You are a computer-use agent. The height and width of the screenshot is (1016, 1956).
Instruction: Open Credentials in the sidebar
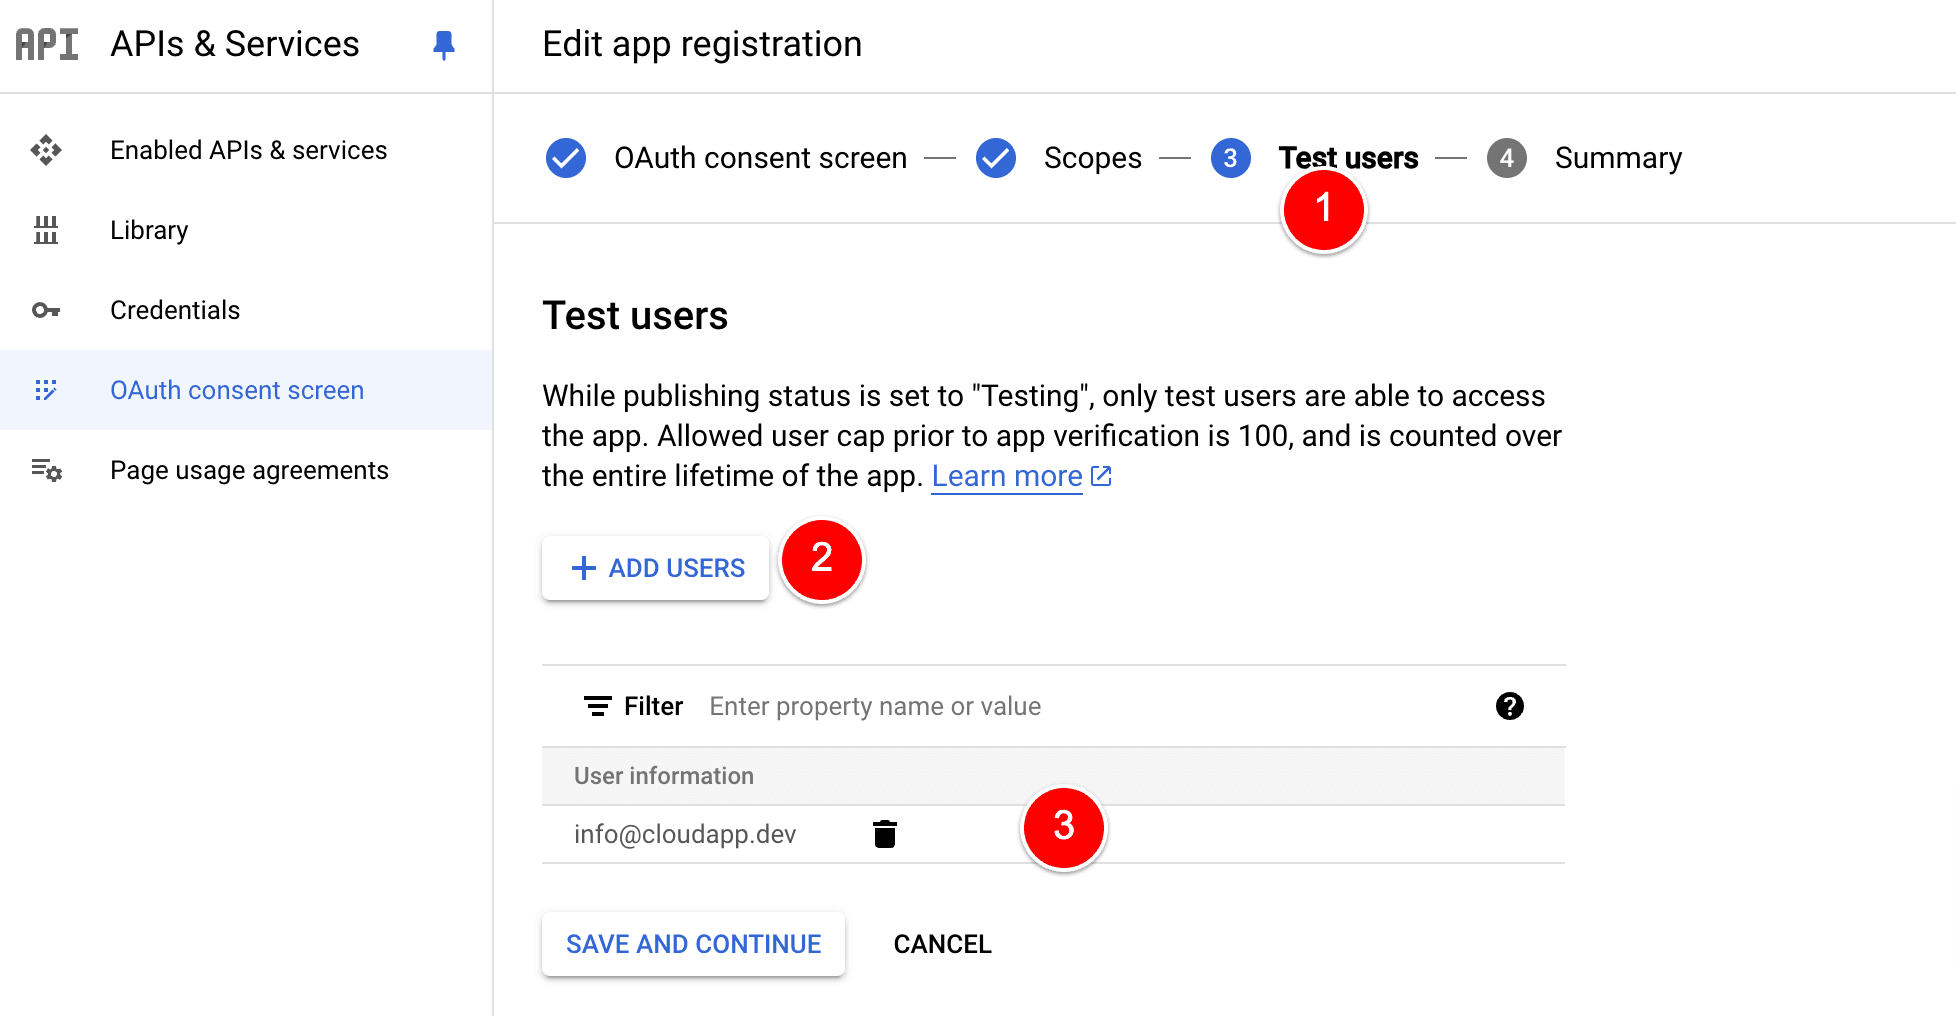(x=175, y=310)
